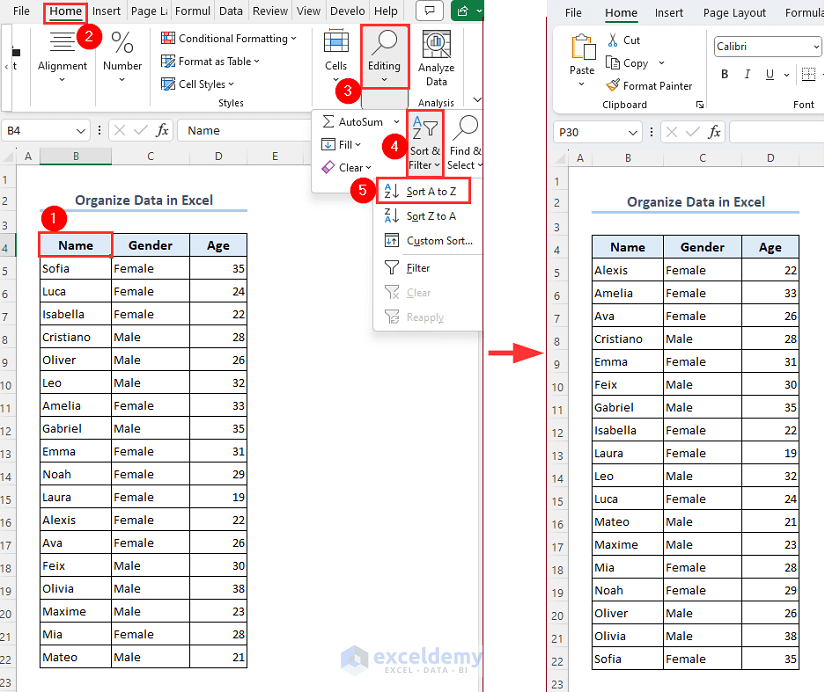This screenshot has width=825, height=692.
Task: Toggle Bold formatting in the Font group
Action: (x=724, y=74)
